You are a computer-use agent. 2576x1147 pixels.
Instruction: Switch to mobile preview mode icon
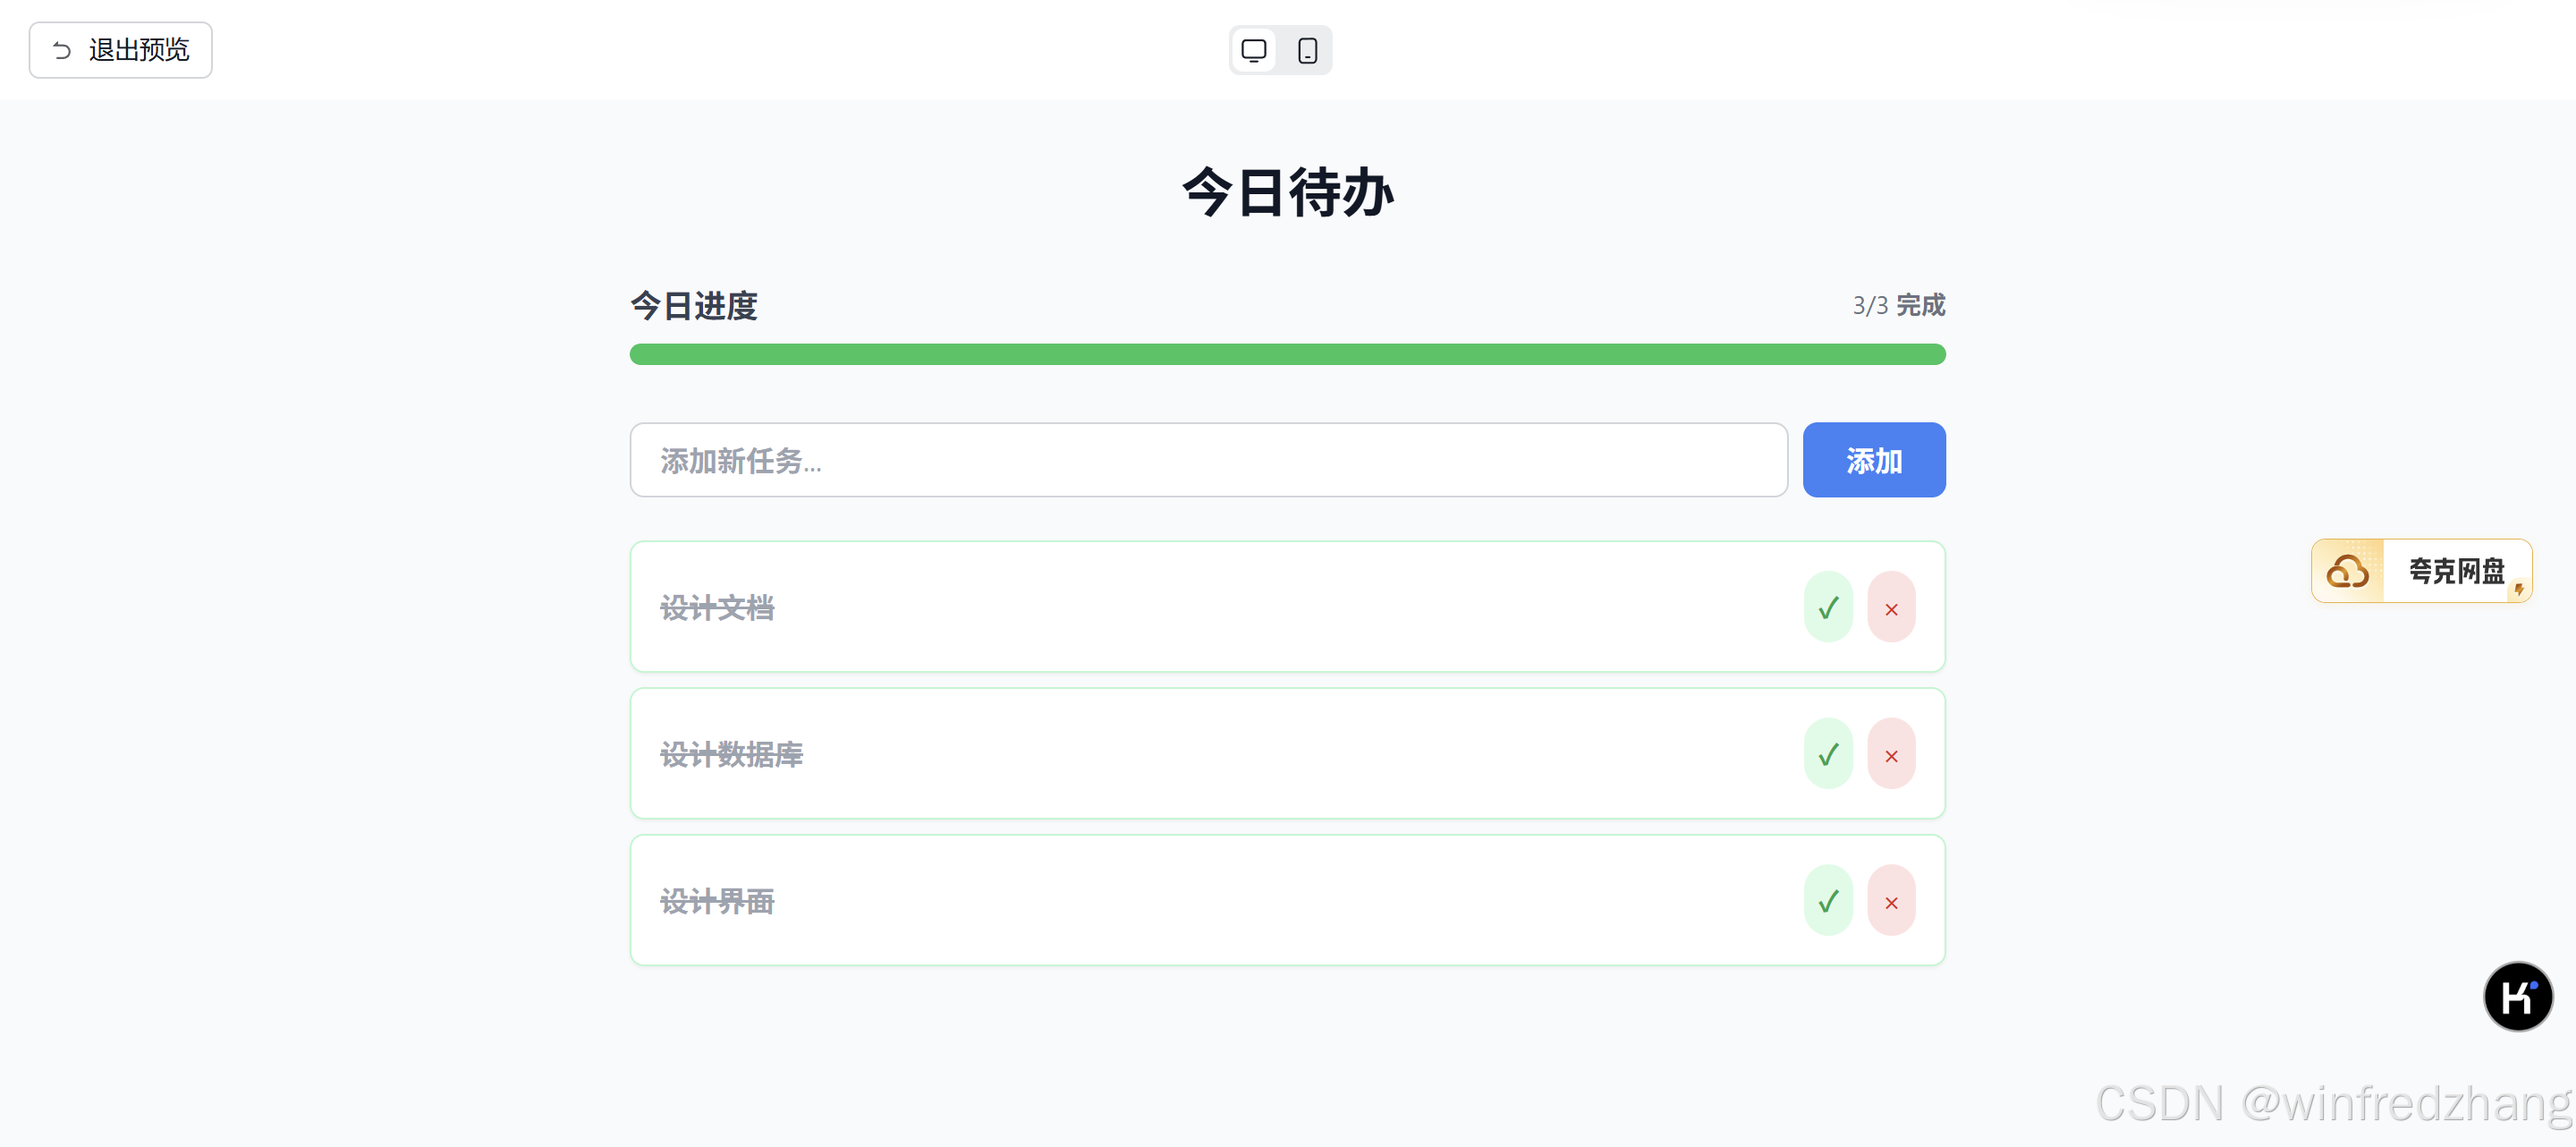(1307, 50)
